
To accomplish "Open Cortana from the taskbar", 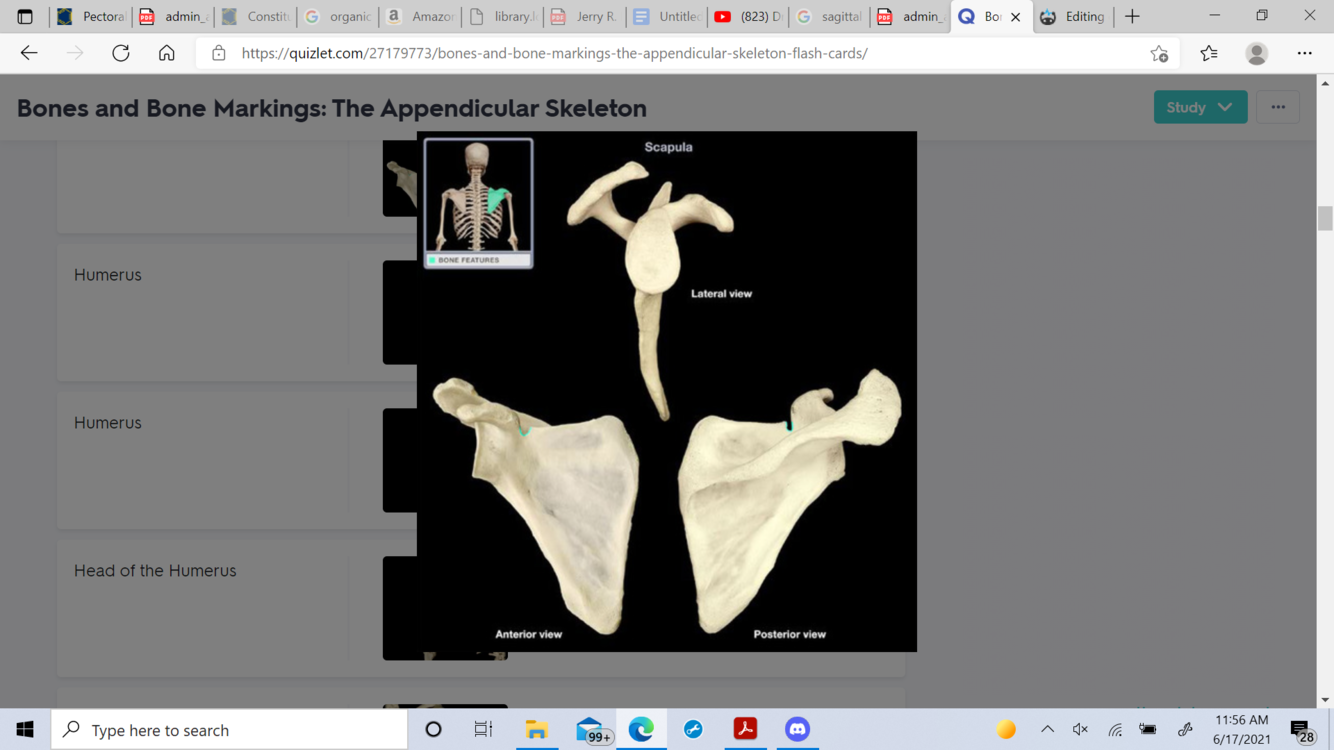I will 433,730.
